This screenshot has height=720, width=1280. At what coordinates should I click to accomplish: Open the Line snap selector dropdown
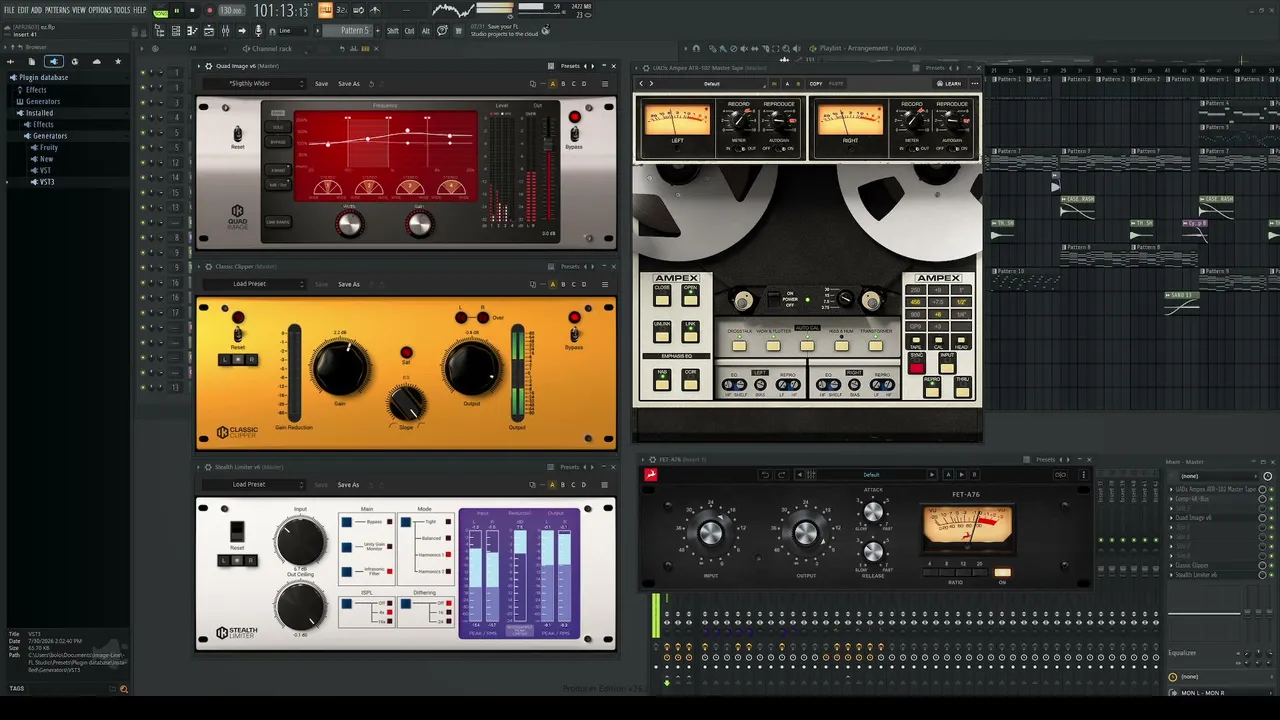tap(293, 31)
